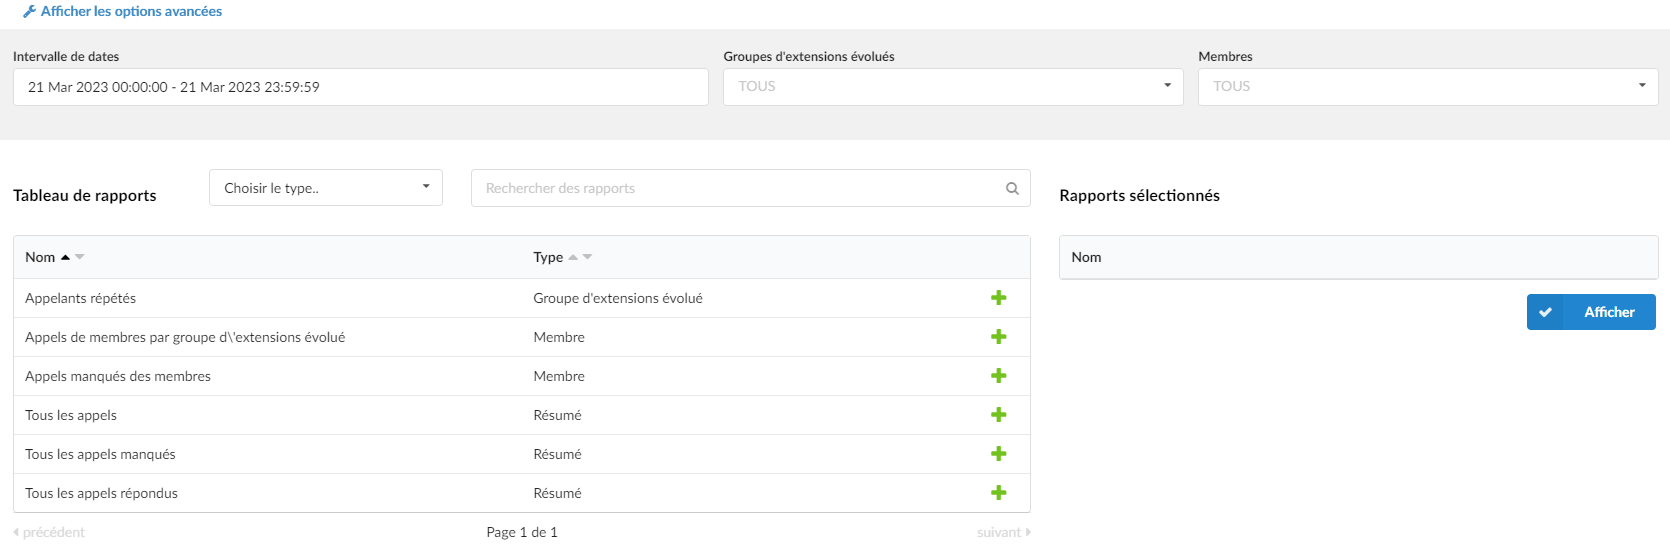Focus the Rechercher des rapports search box
The height and width of the screenshot is (550, 1670).
coord(751,188)
